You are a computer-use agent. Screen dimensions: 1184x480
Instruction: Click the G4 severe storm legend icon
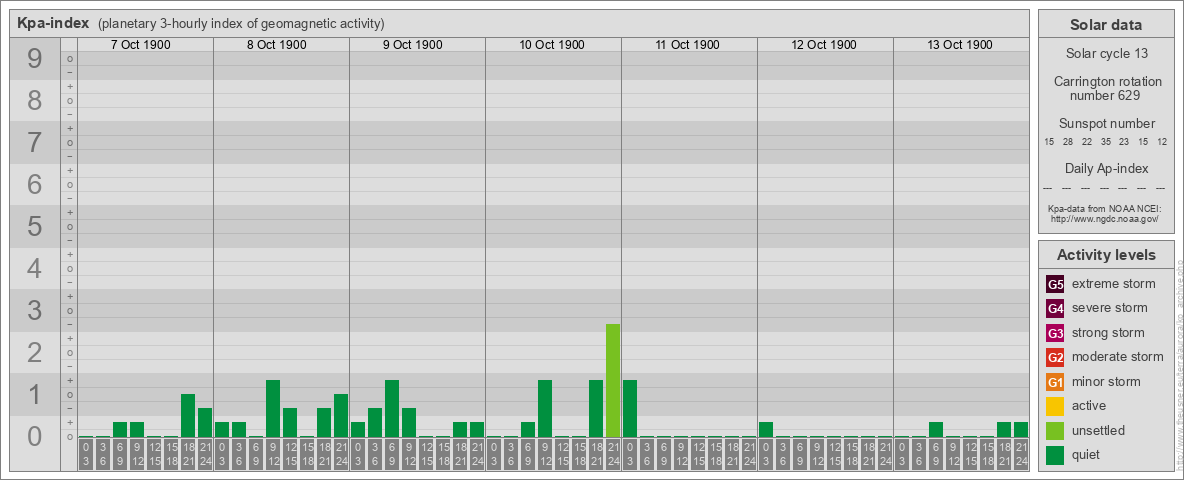tap(1055, 308)
